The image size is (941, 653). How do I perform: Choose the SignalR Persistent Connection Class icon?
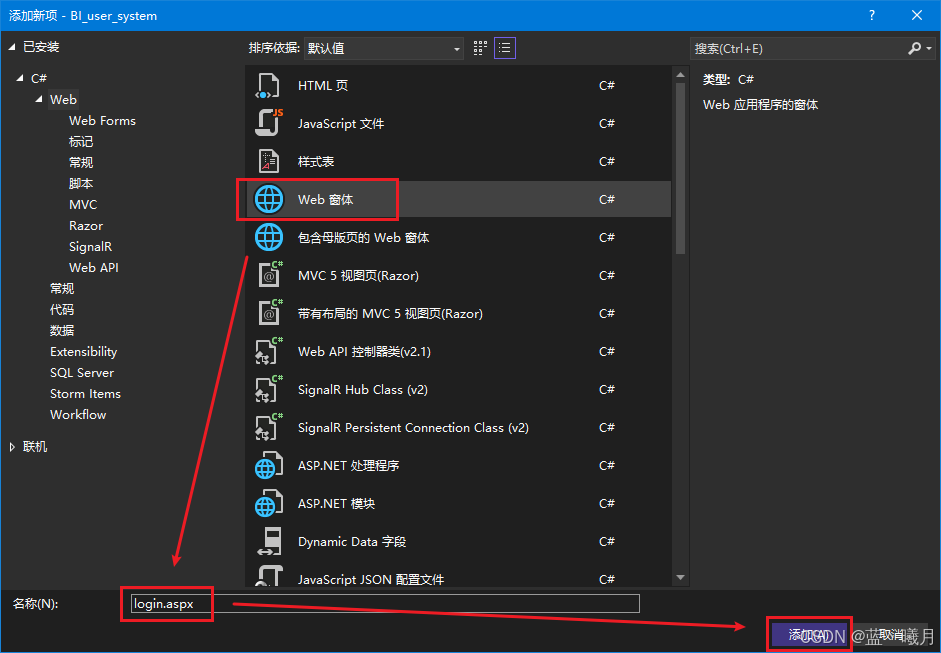point(268,427)
